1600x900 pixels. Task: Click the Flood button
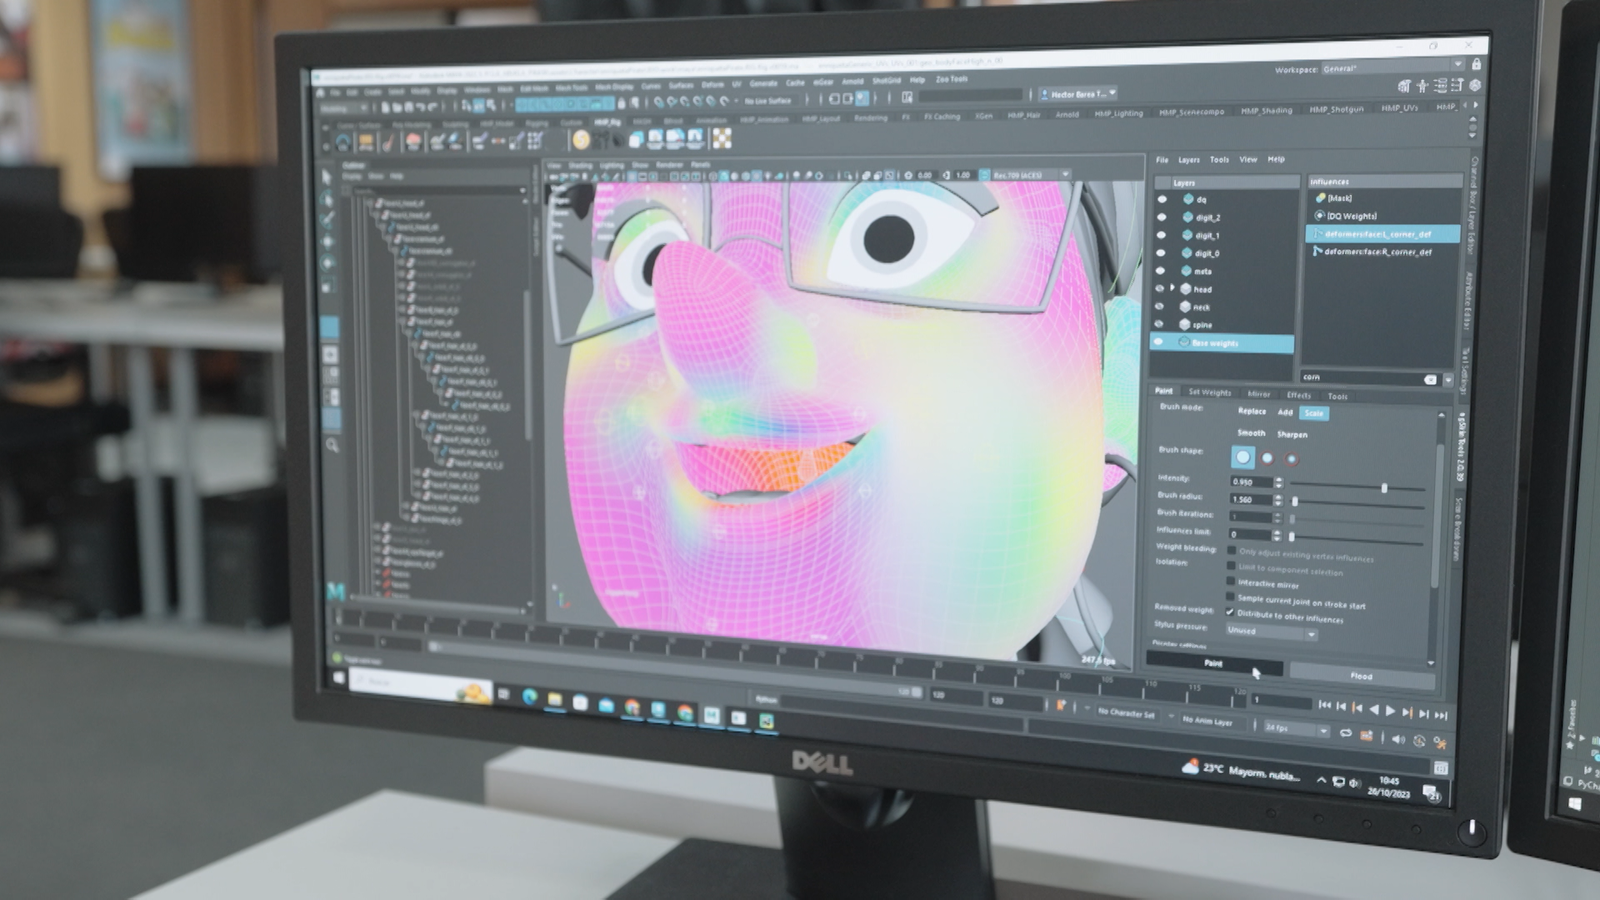pyautogui.click(x=1361, y=676)
